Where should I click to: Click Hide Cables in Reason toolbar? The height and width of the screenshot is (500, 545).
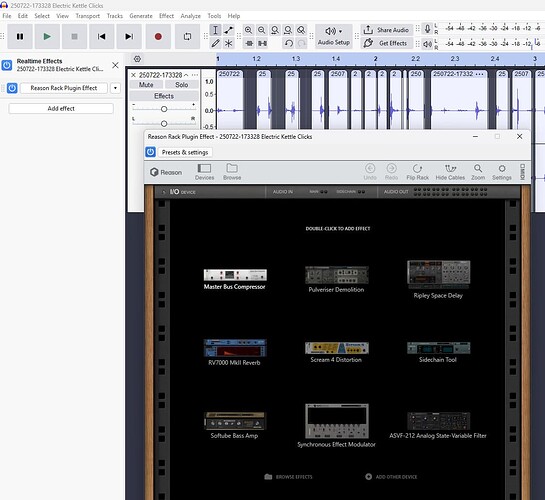pos(450,172)
